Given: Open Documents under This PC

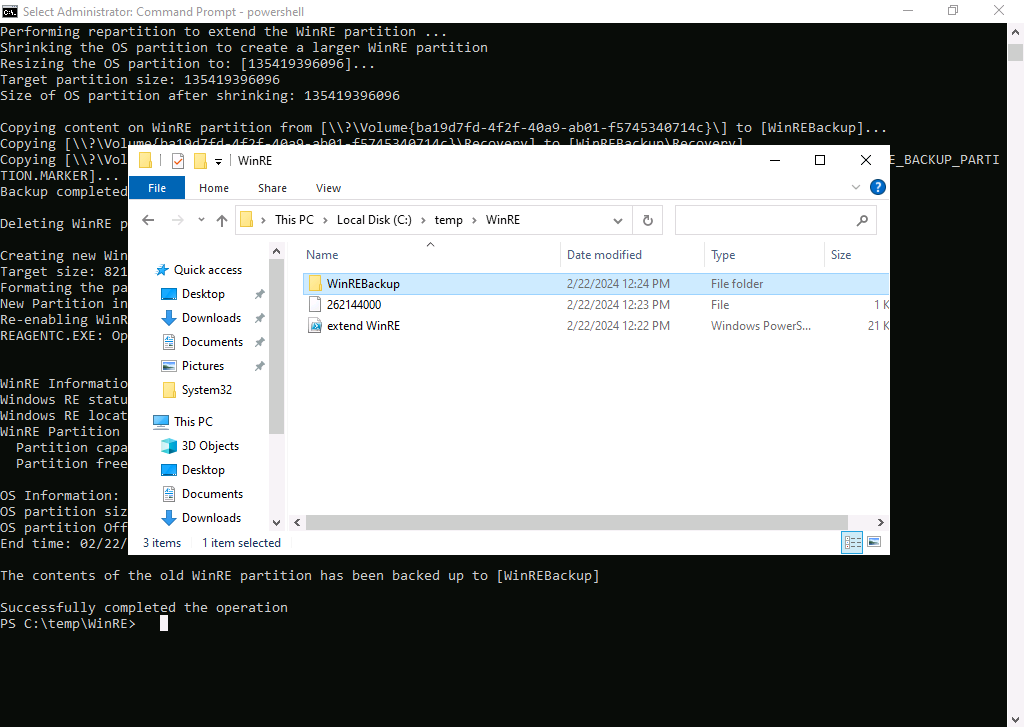Looking at the screenshot, I should (x=212, y=494).
